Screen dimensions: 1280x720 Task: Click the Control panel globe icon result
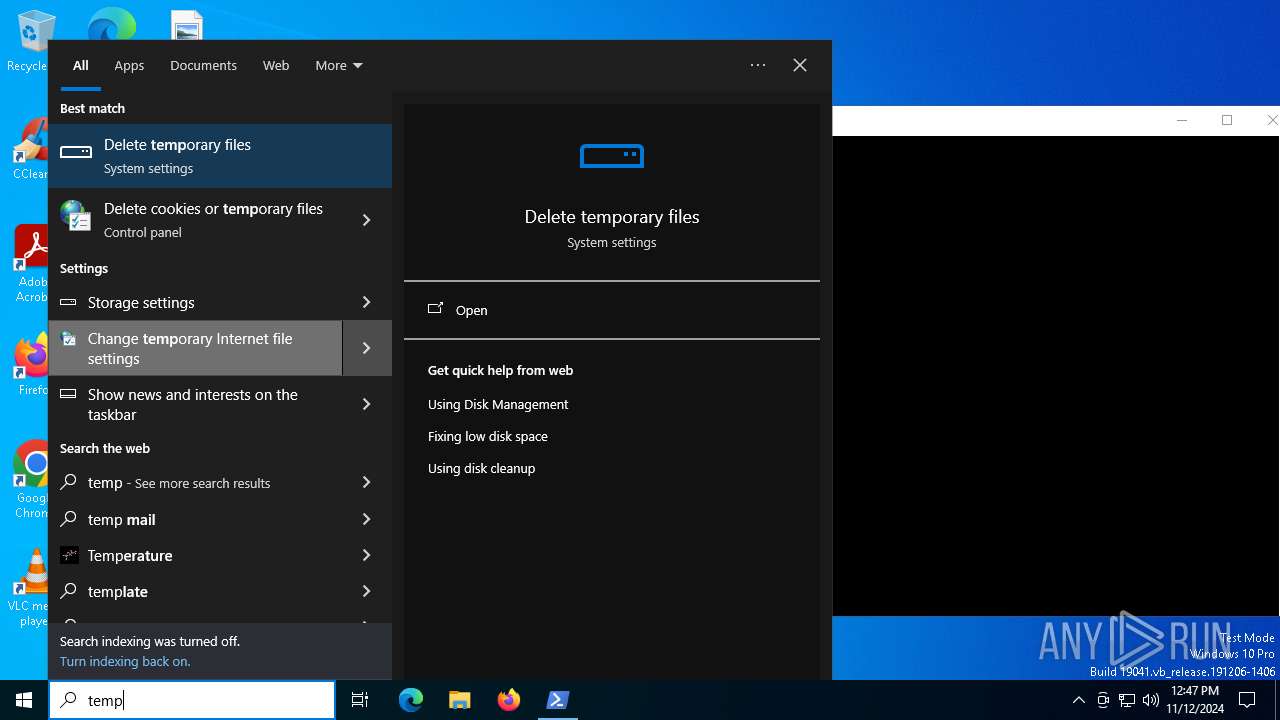coord(75,216)
